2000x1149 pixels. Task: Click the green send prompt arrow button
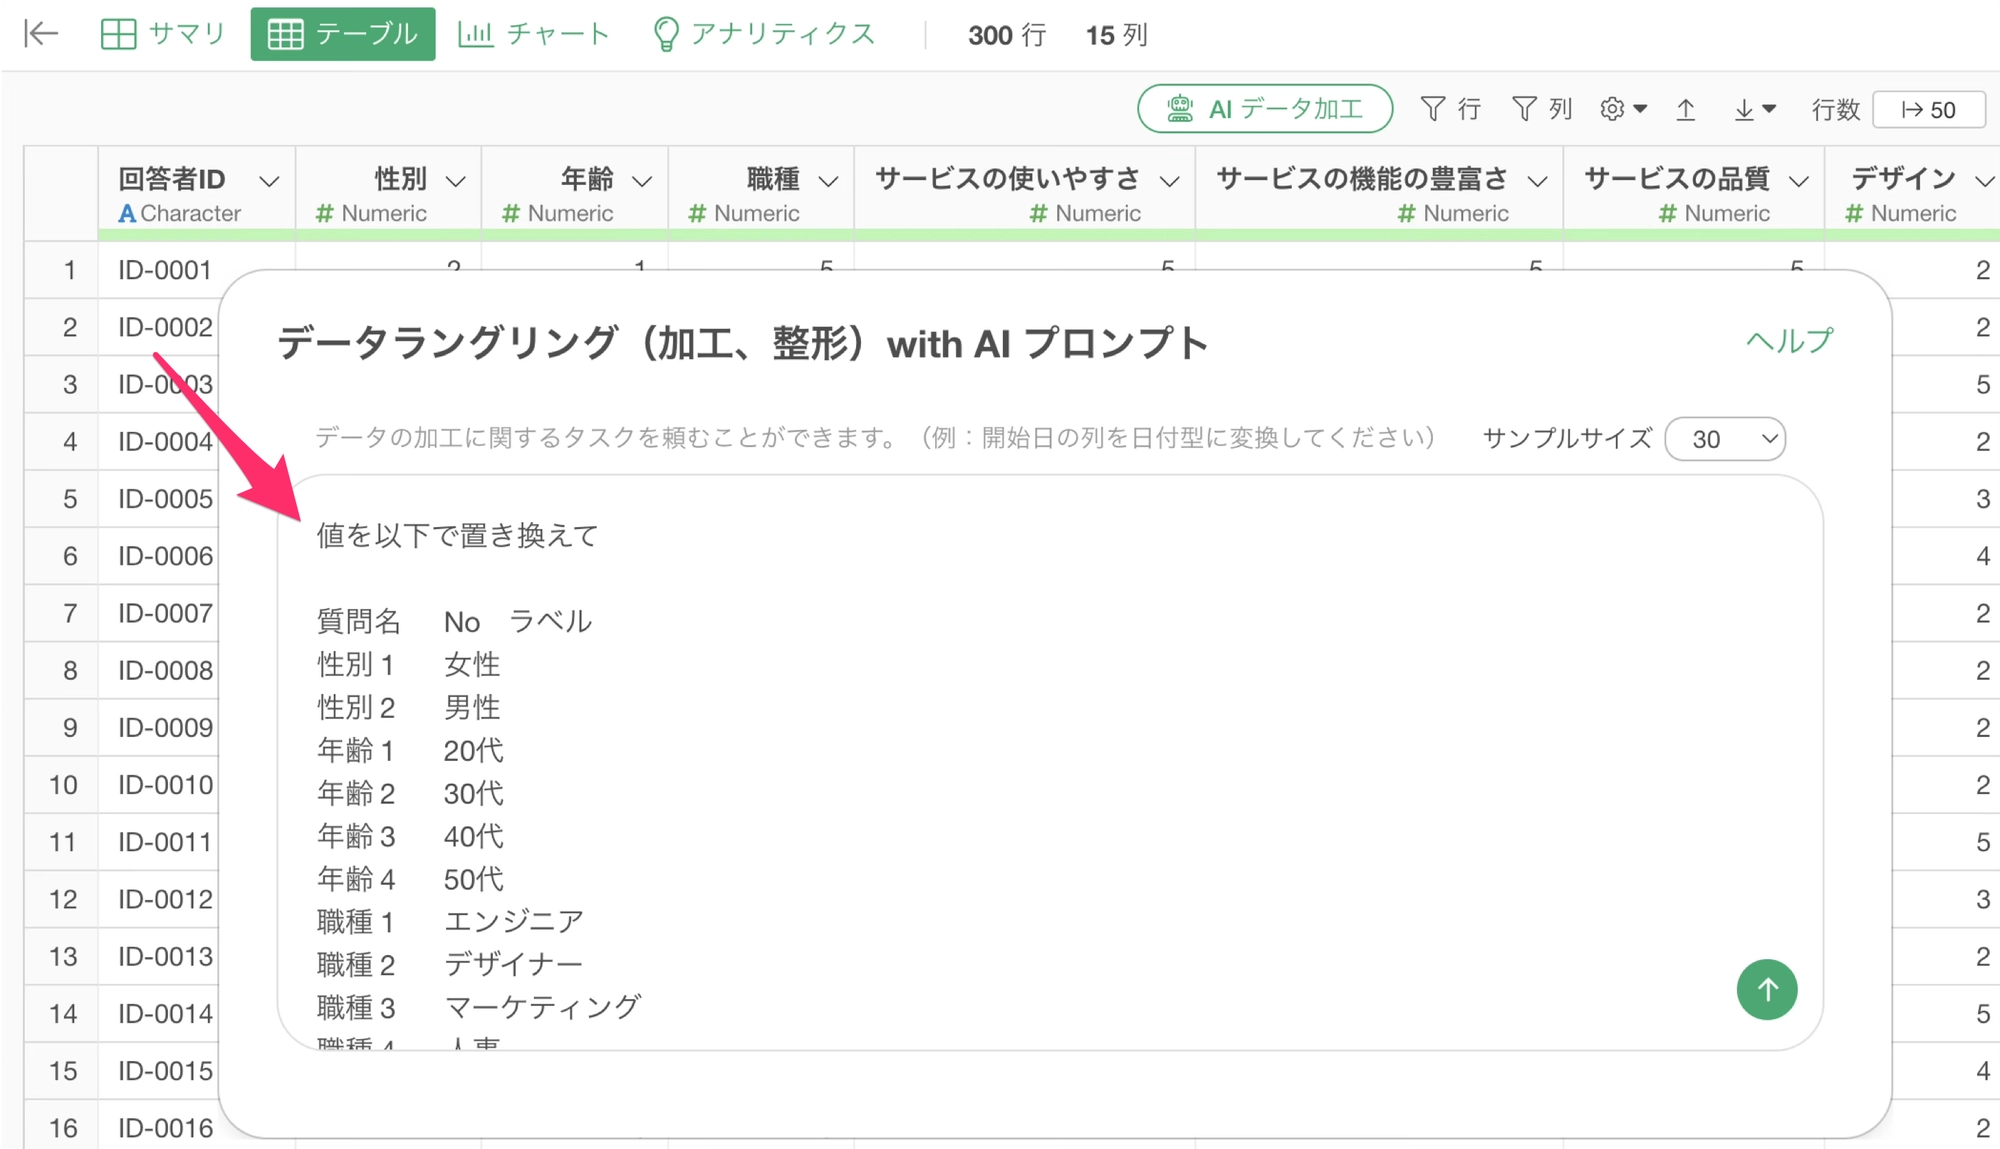1766,989
